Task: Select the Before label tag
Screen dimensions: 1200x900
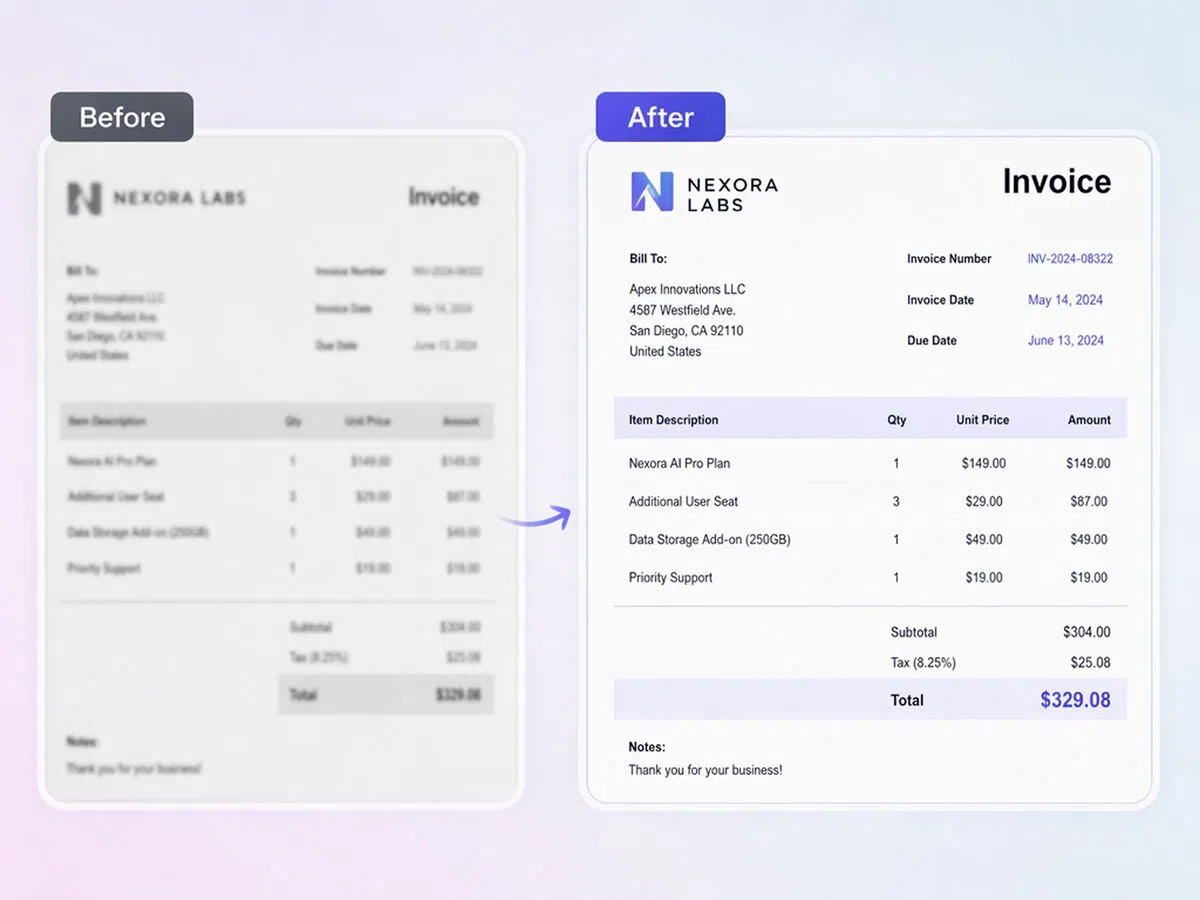Action: pyautogui.click(x=122, y=117)
